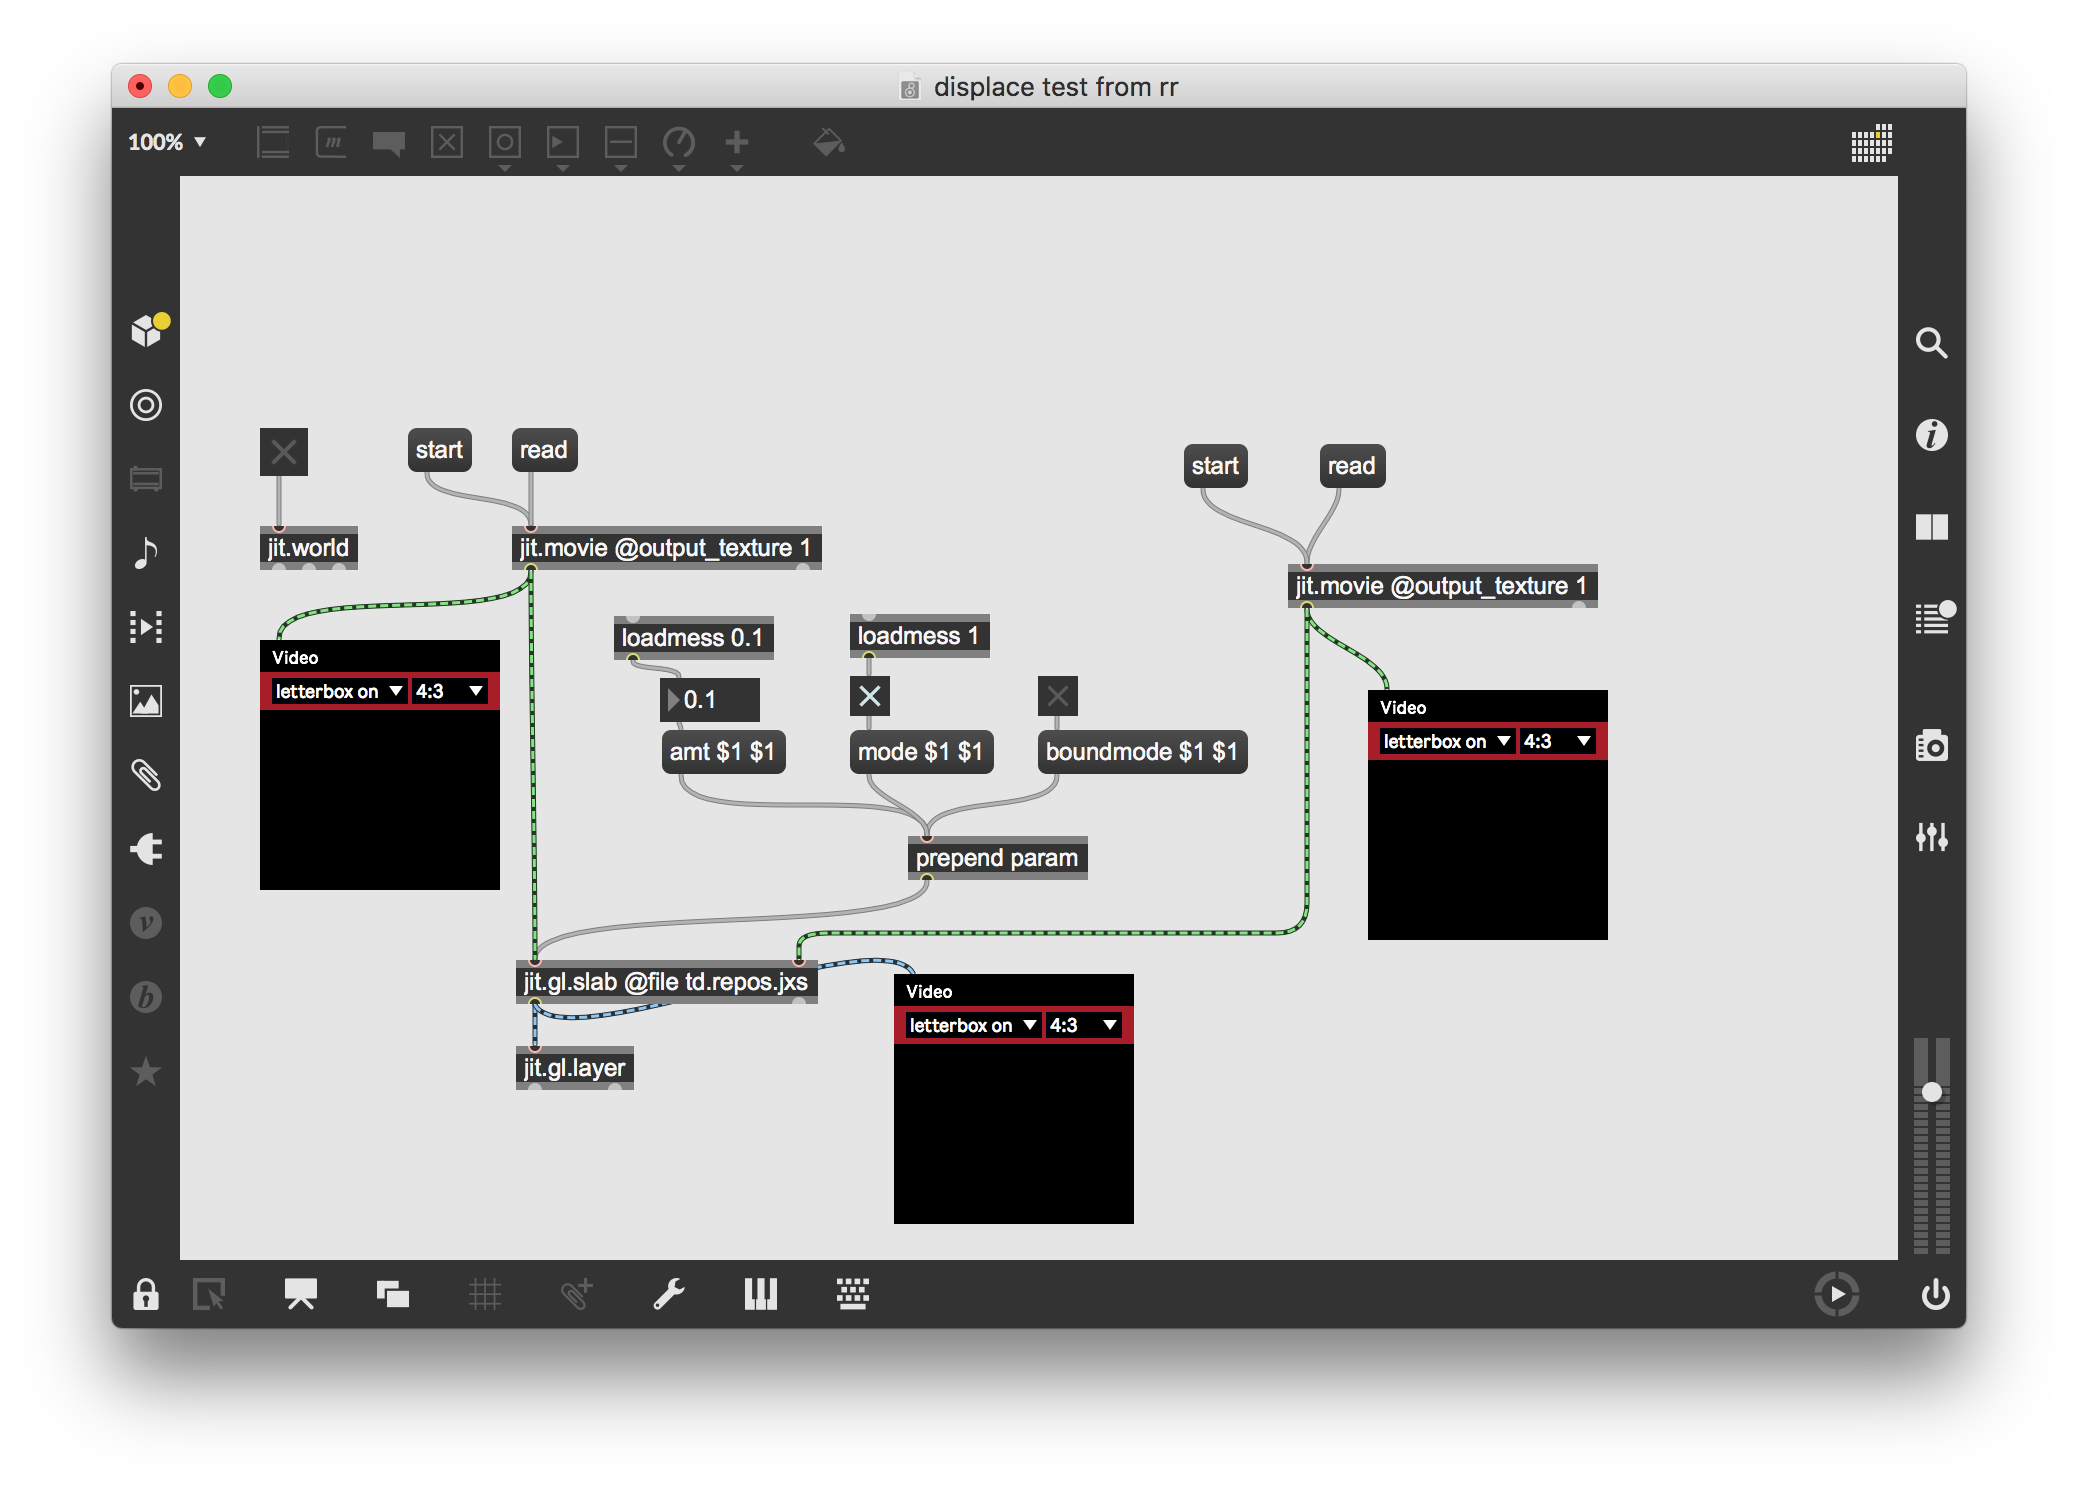The image size is (2078, 1488).
Task: Click the read message above left jit.movie
Action: [x=544, y=450]
